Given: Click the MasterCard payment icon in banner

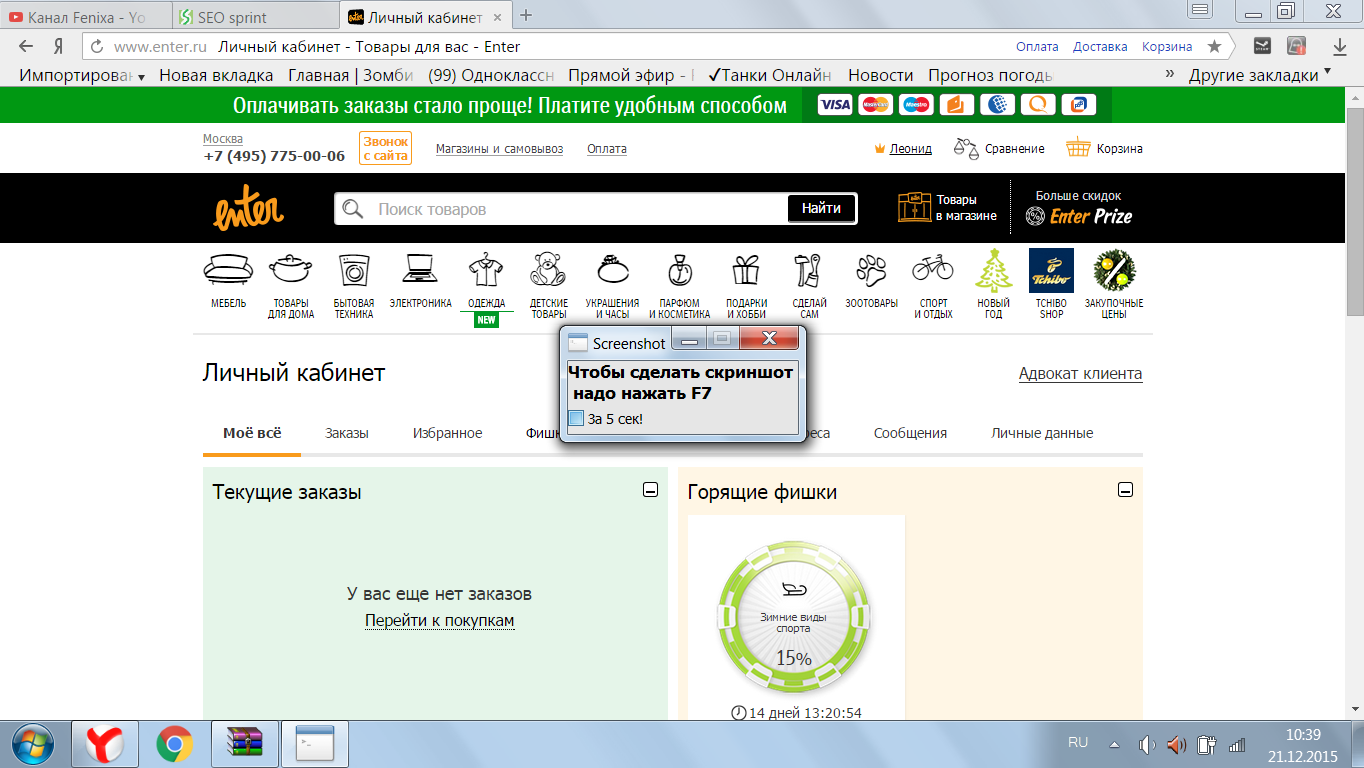Looking at the screenshot, I should coord(876,105).
